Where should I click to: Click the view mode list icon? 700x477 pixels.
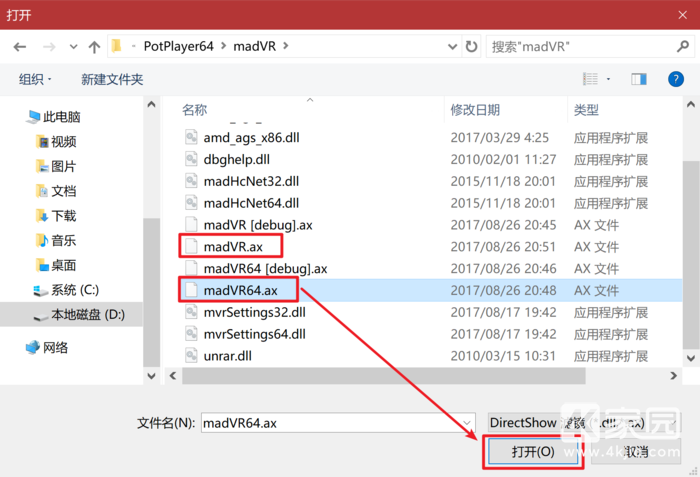pos(589,79)
